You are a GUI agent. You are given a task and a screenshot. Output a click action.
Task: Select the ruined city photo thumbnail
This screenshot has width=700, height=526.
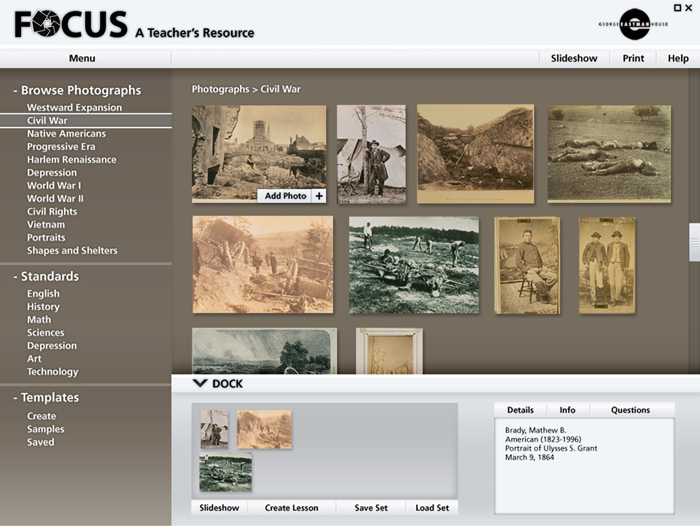coord(259,154)
